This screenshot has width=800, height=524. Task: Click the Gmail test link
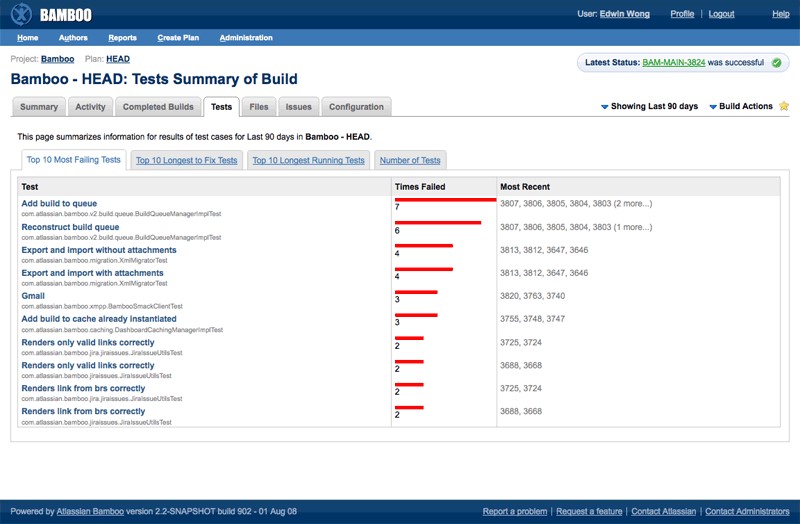[33, 296]
